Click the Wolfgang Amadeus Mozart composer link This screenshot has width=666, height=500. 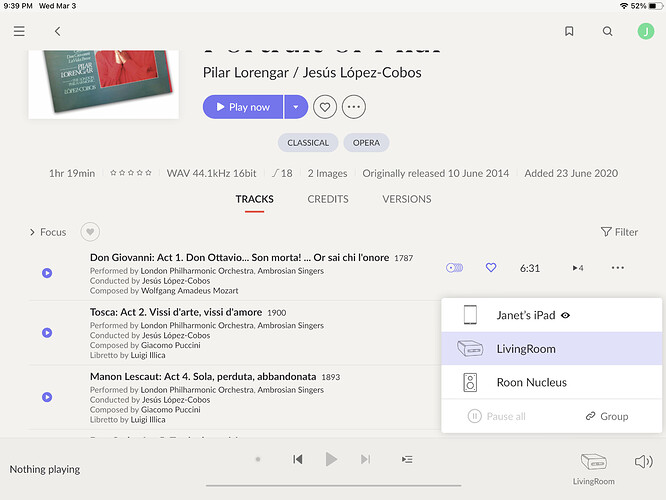[189, 291]
